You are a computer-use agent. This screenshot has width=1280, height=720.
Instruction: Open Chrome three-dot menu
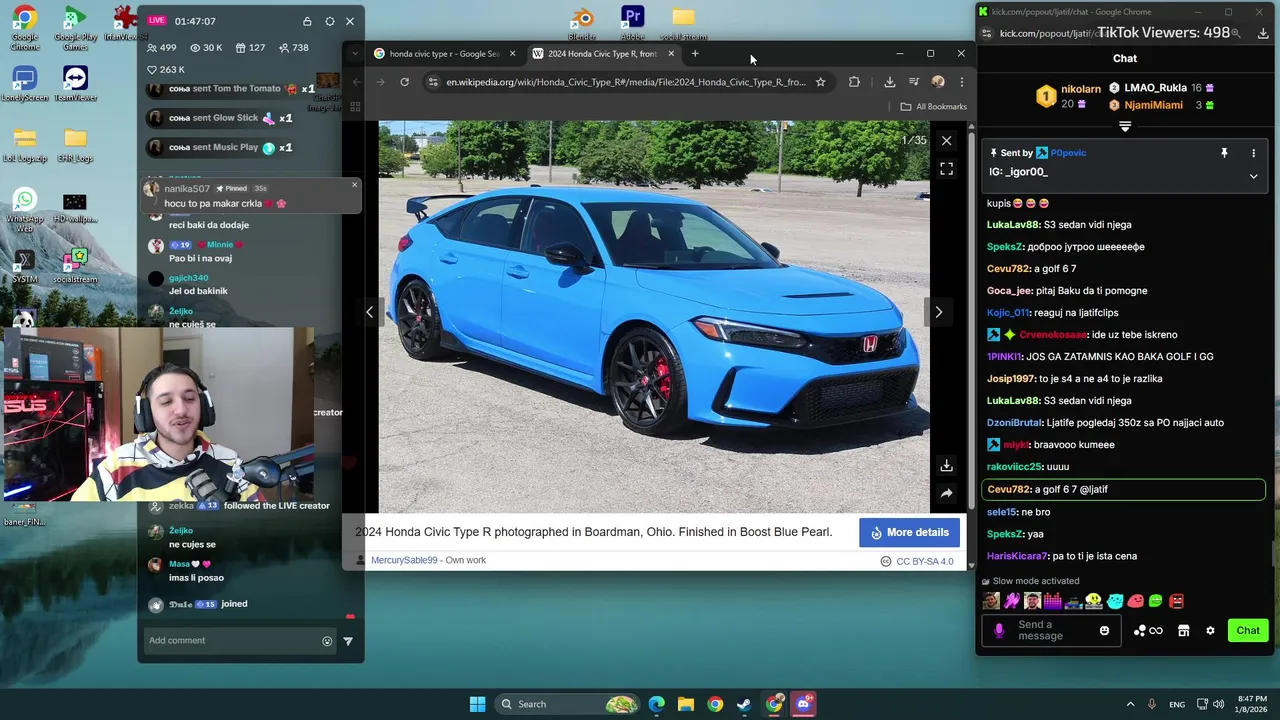[961, 82]
